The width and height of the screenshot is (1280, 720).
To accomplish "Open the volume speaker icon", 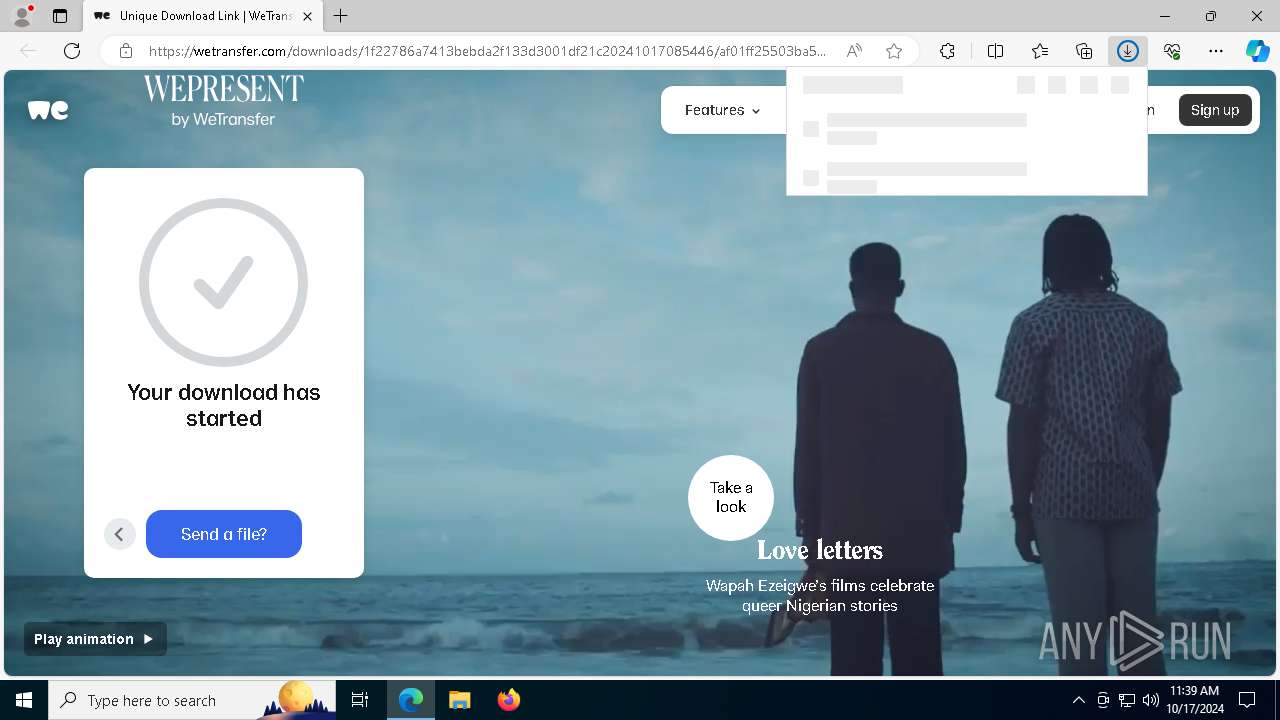I will click(x=1151, y=700).
